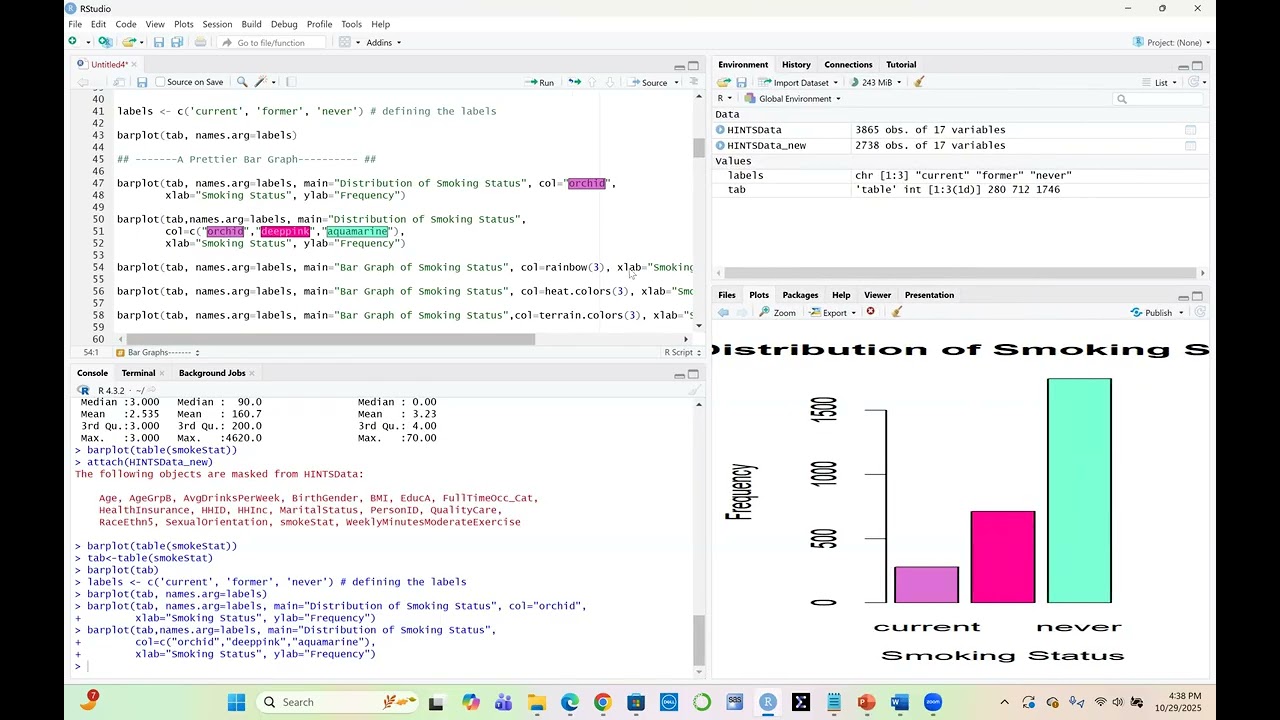Open the Session menu
The width and height of the screenshot is (1280, 720).
tap(217, 24)
